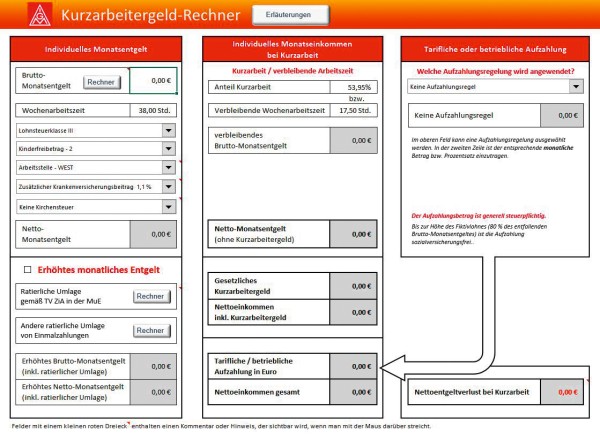
Task: Select the Netto-Monatsentgelt value in left panel
Action: point(153,234)
